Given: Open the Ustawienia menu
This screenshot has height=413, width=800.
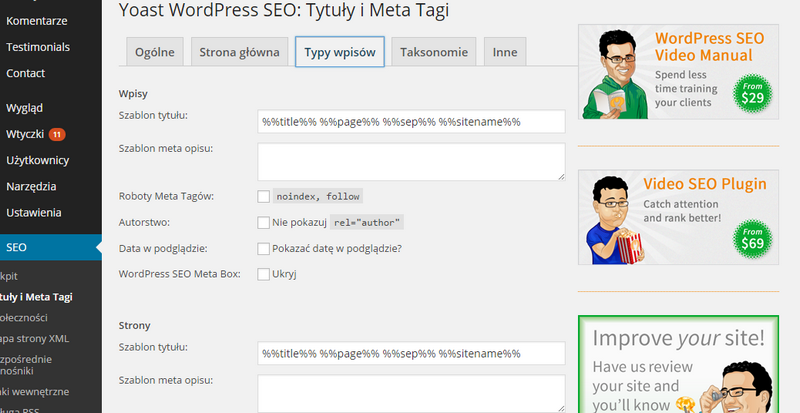Looking at the screenshot, I should 34,212.
